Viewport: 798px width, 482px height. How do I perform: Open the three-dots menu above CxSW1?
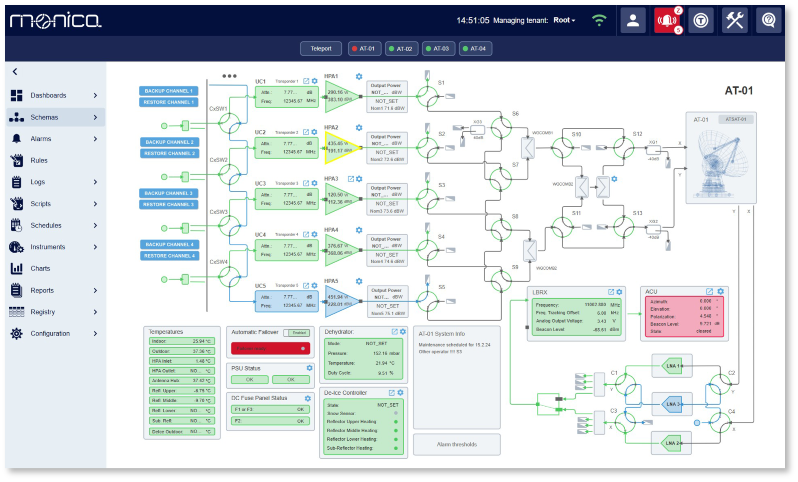point(229,76)
